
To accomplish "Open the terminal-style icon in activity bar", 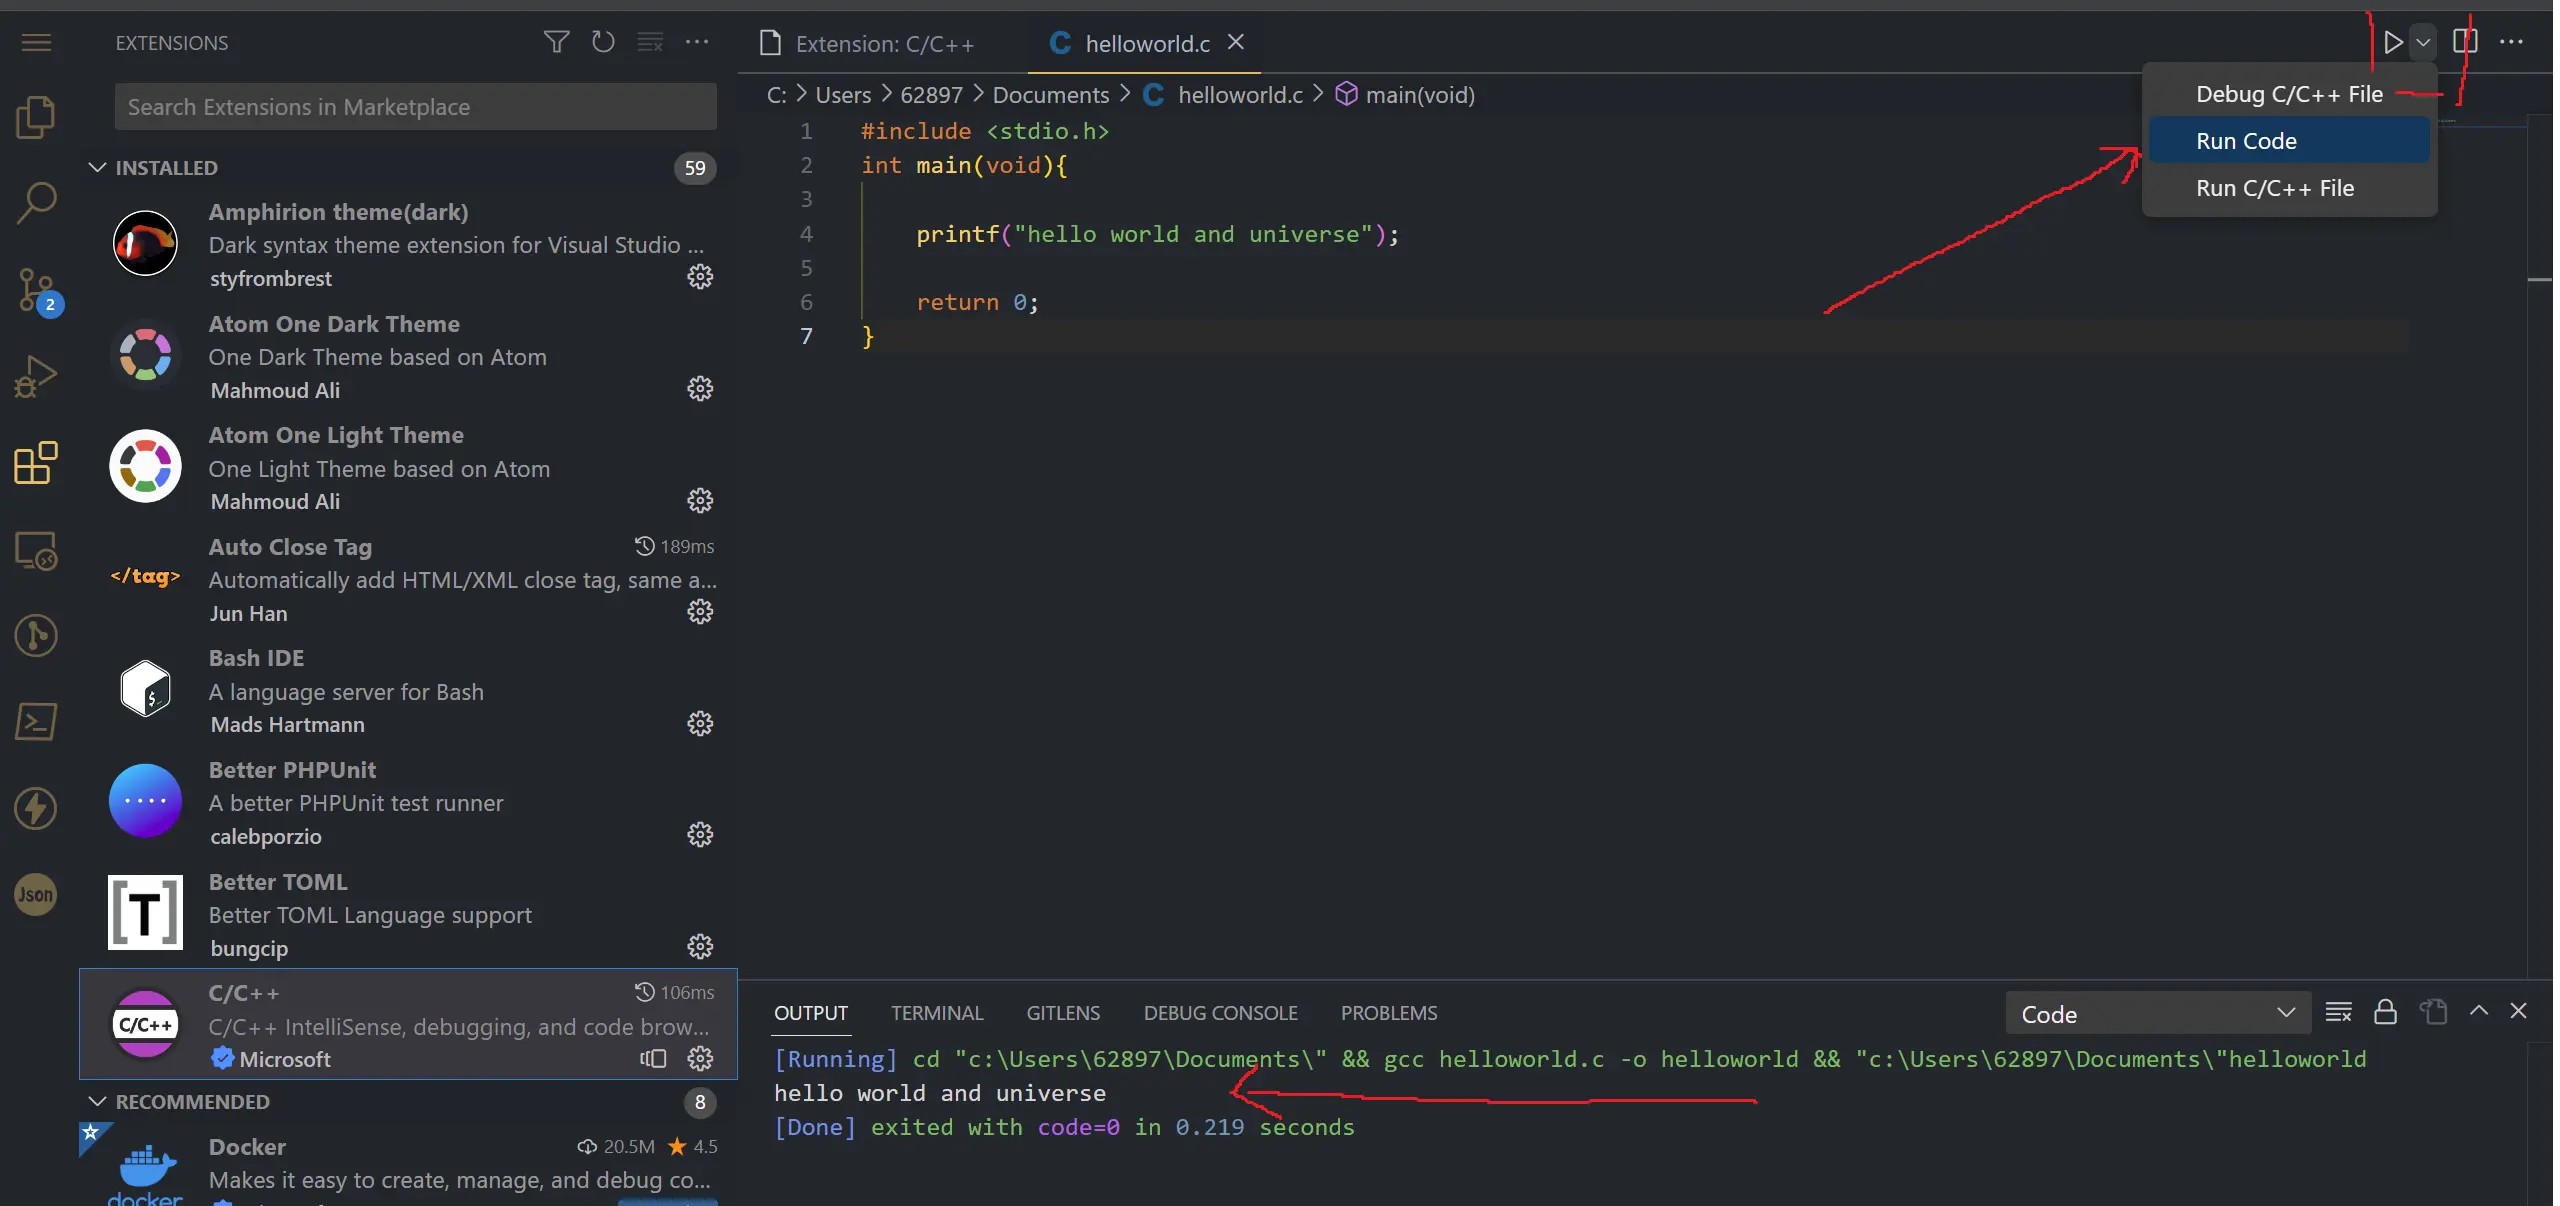I will tap(36, 722).
